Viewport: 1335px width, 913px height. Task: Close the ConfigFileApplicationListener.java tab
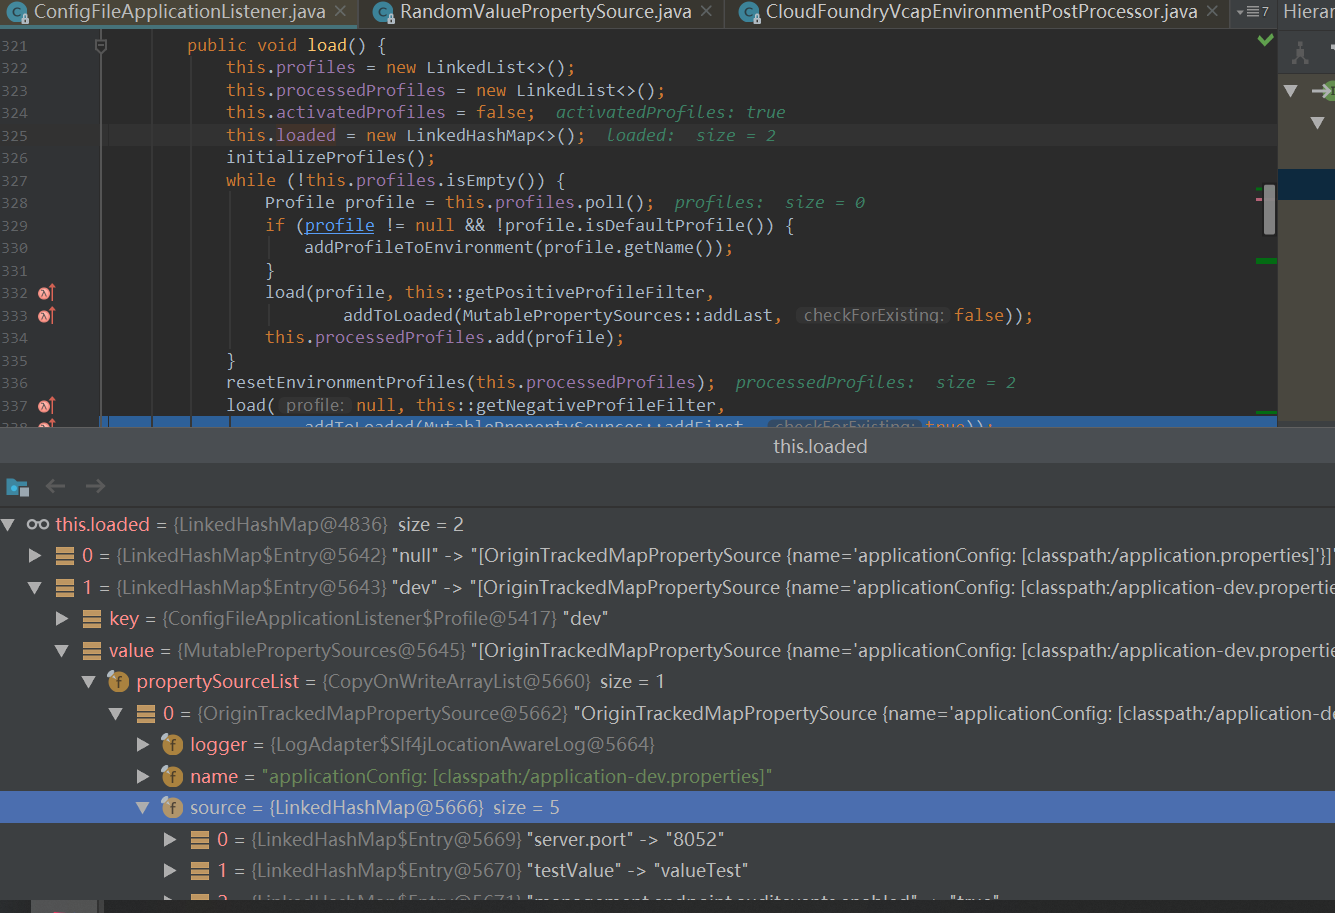click(340, 12)
